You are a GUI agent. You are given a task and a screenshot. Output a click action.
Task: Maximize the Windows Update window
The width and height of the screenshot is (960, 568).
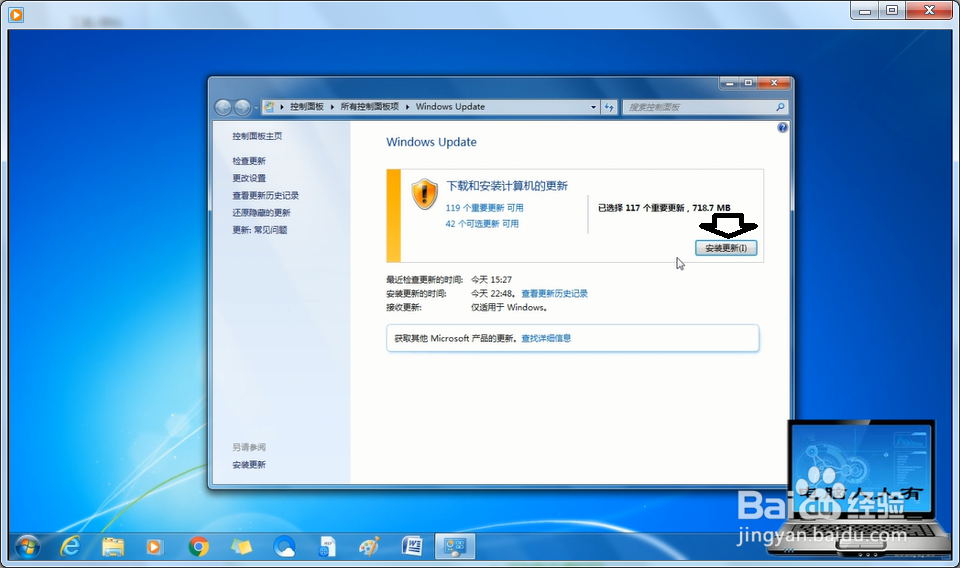[x=748, y=83]
